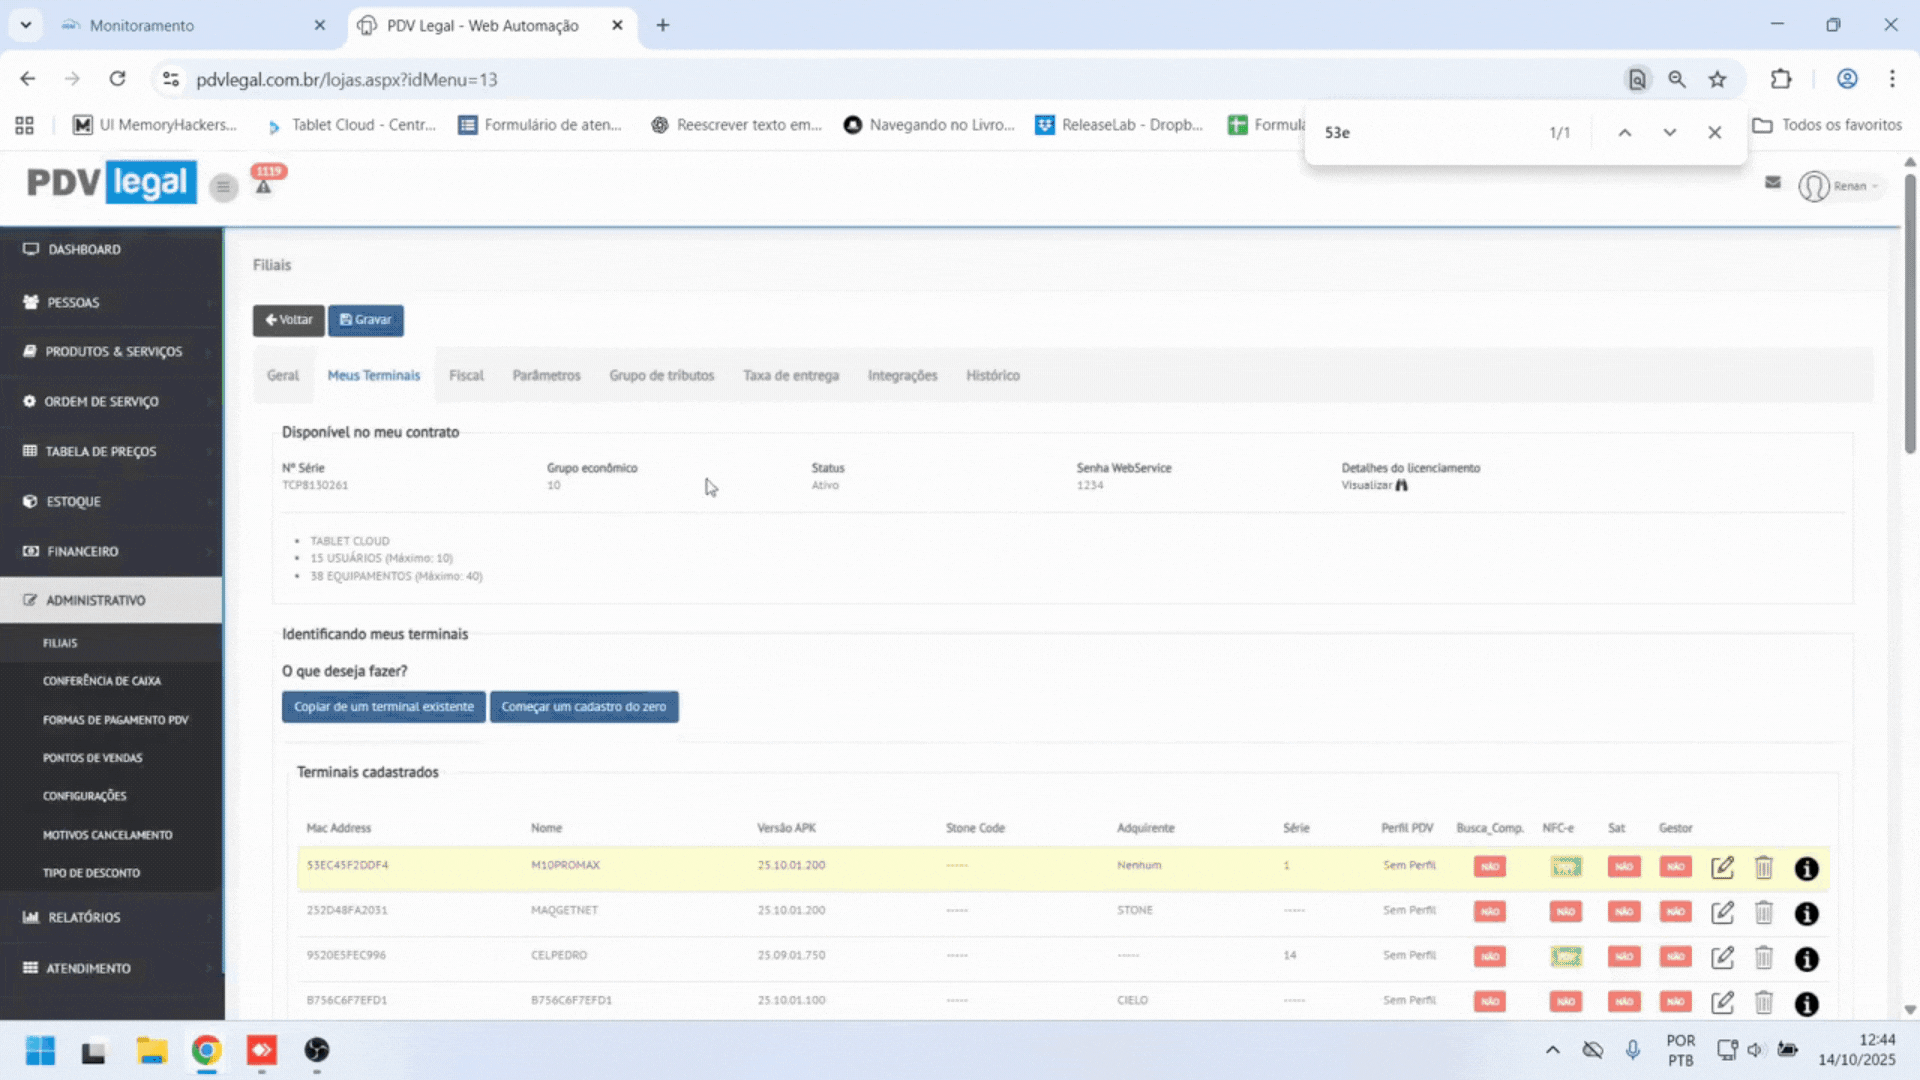
Task: Delete the MAQGETNET terminal
Action: 1764,912
